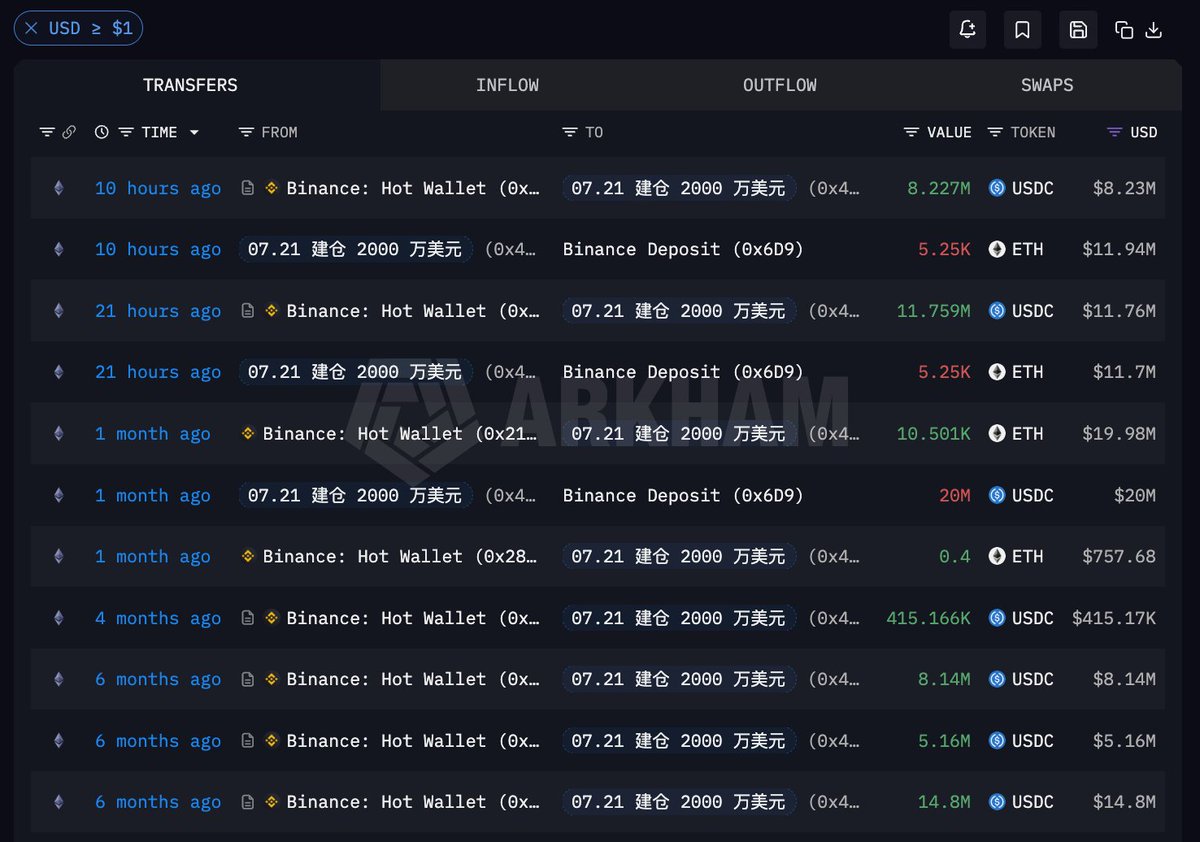Open the '4 months ago' transaction link
1200x842 pixels.
point(158,618)
